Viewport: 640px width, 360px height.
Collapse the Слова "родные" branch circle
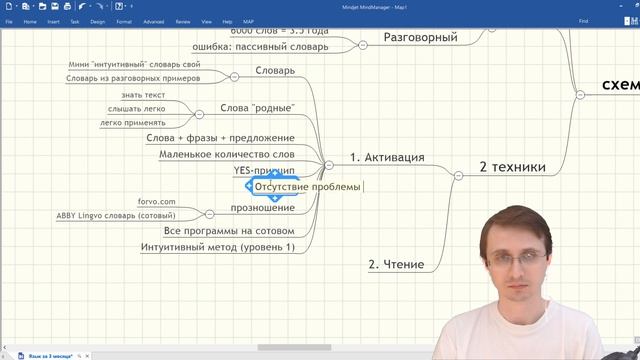199,114
